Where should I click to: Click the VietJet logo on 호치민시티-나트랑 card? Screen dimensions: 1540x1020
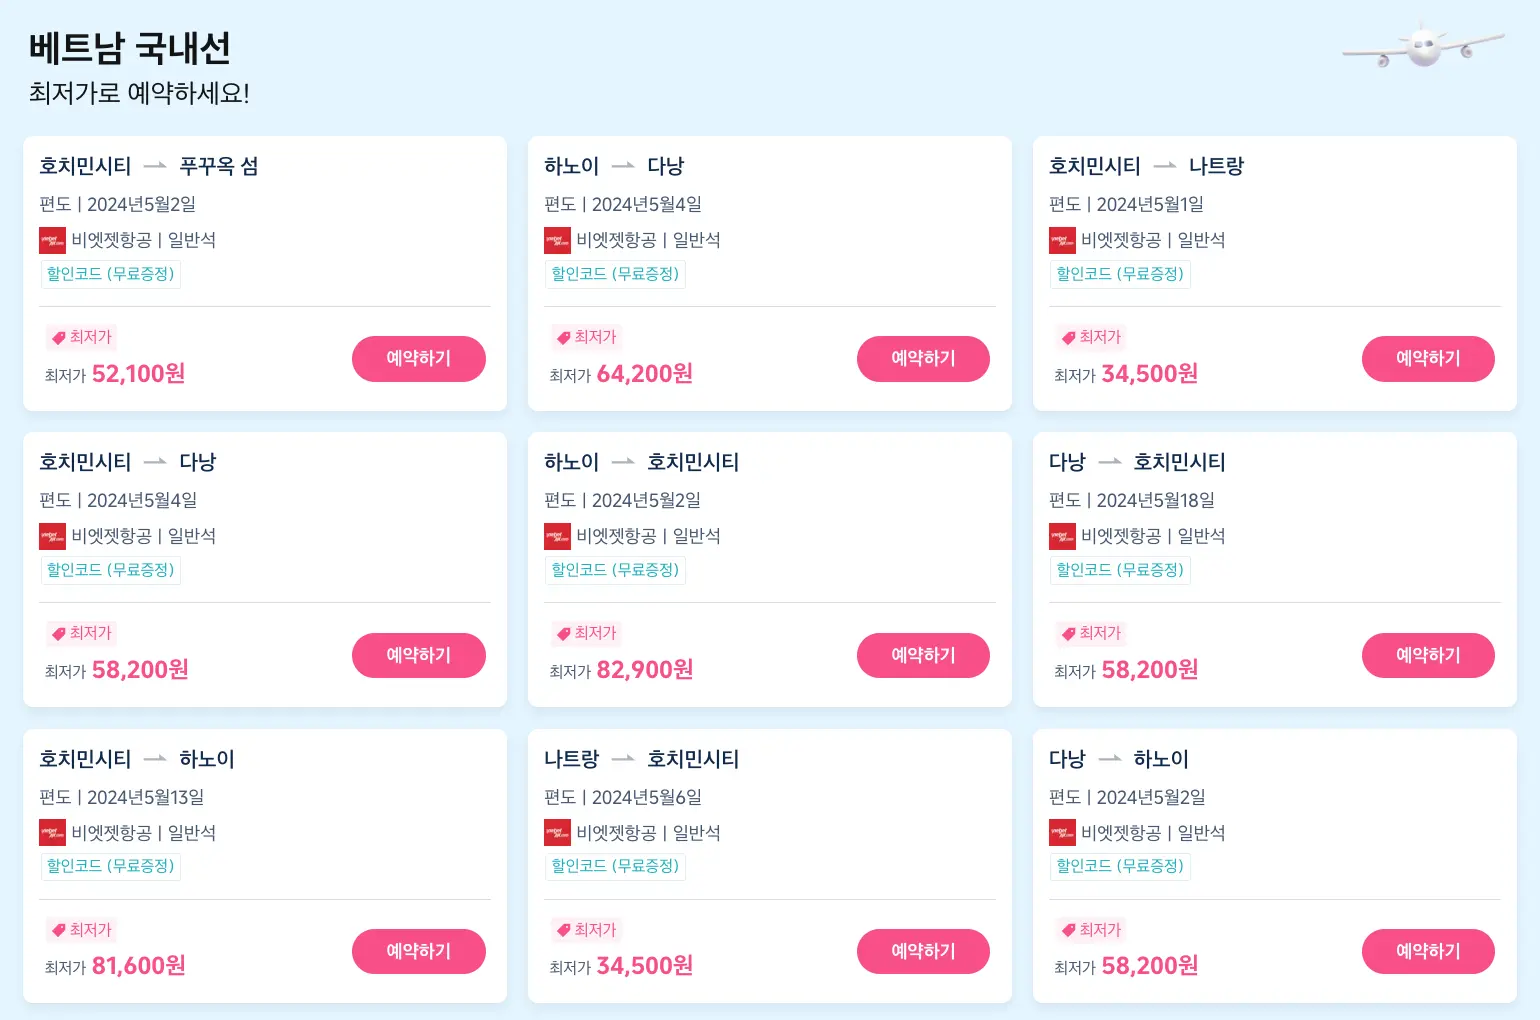click(1063, 240)
